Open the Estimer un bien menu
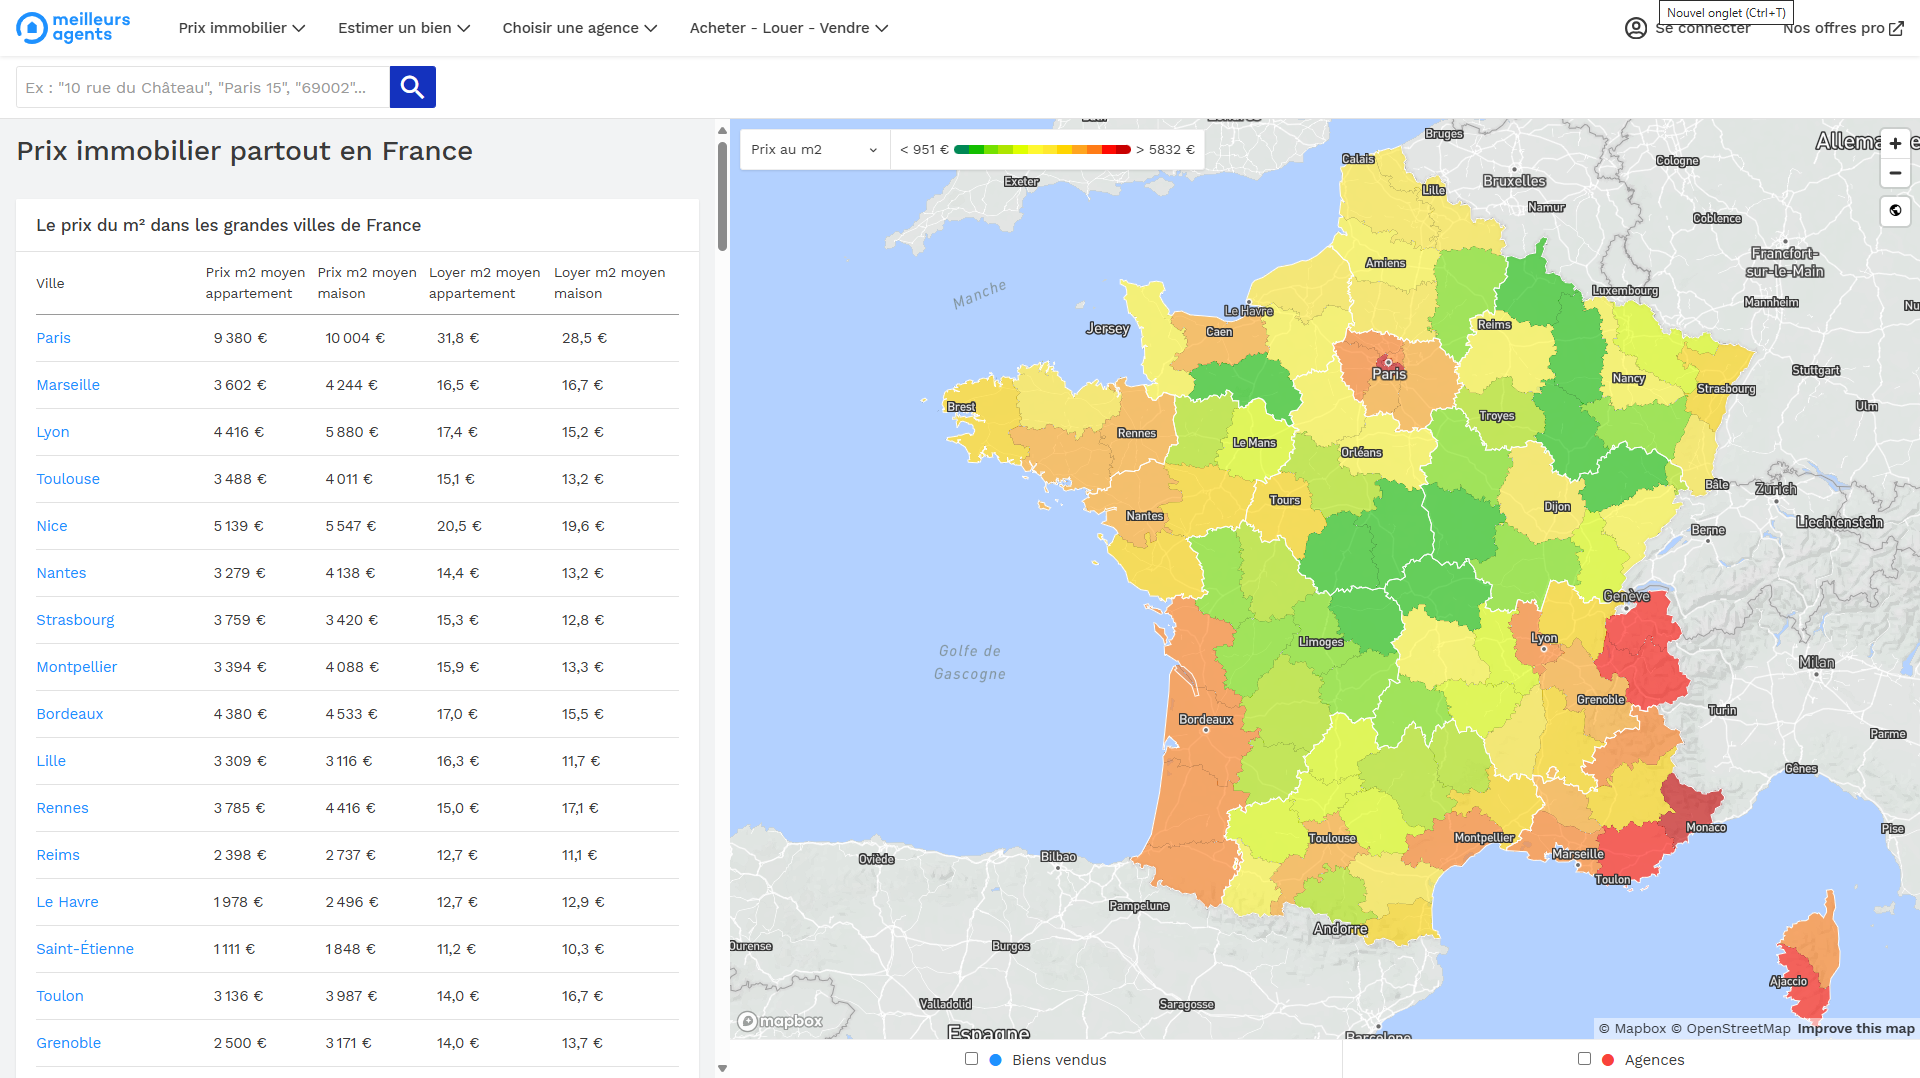This screenshot has height=1078, width=1920. [403, 28]
